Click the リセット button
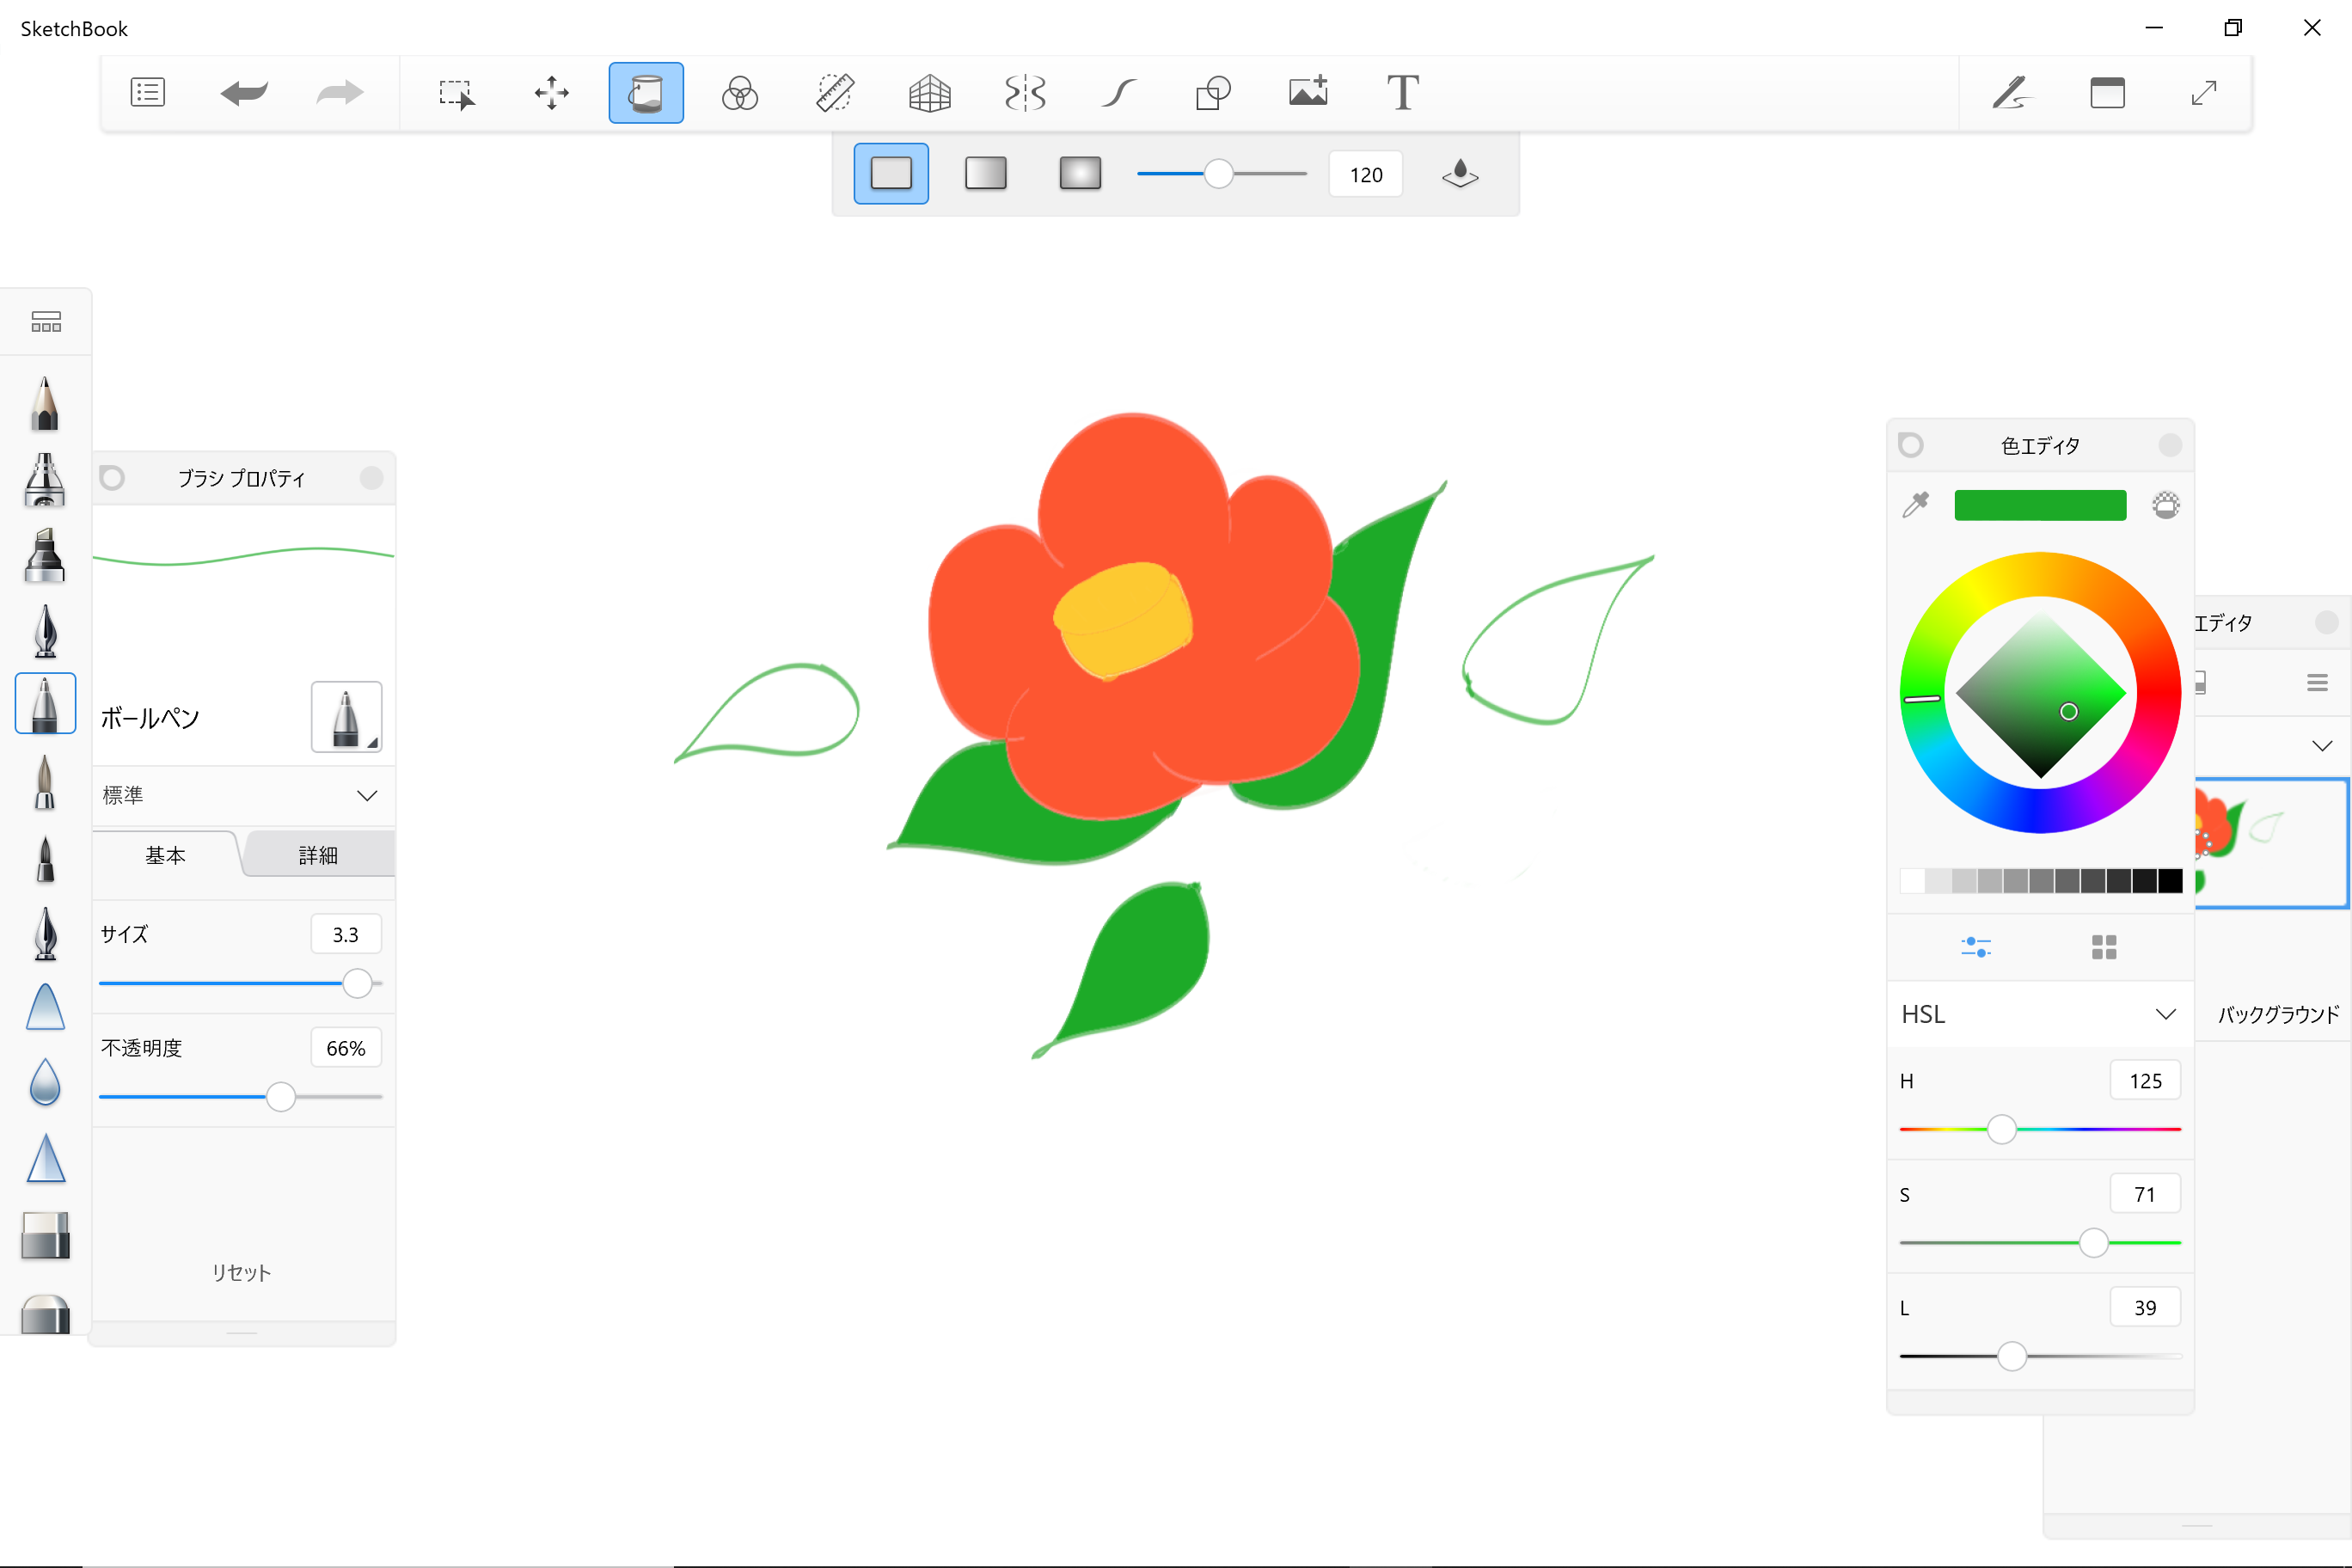The image size is (2352, 1568). (x=241, y=1273)
